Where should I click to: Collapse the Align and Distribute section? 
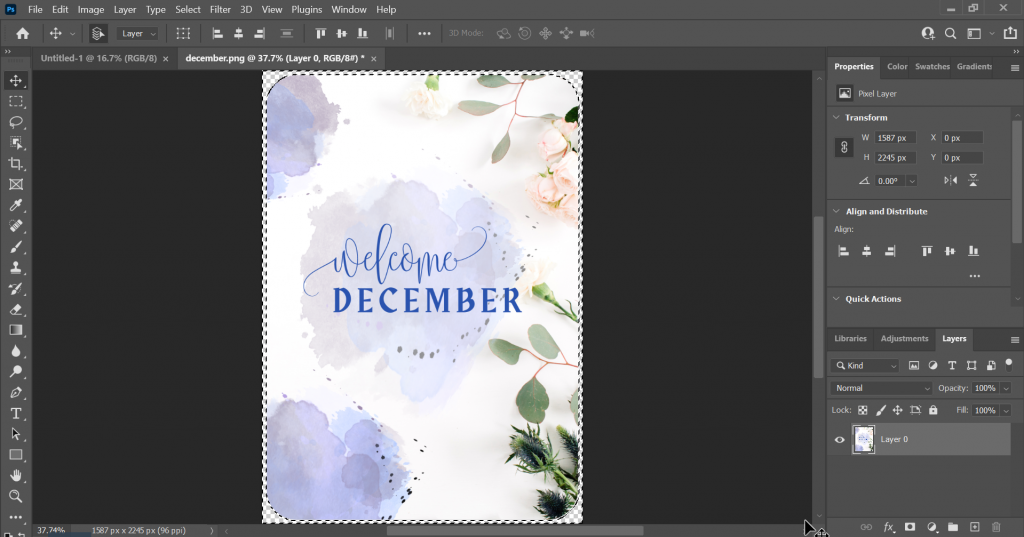point(836,211)
